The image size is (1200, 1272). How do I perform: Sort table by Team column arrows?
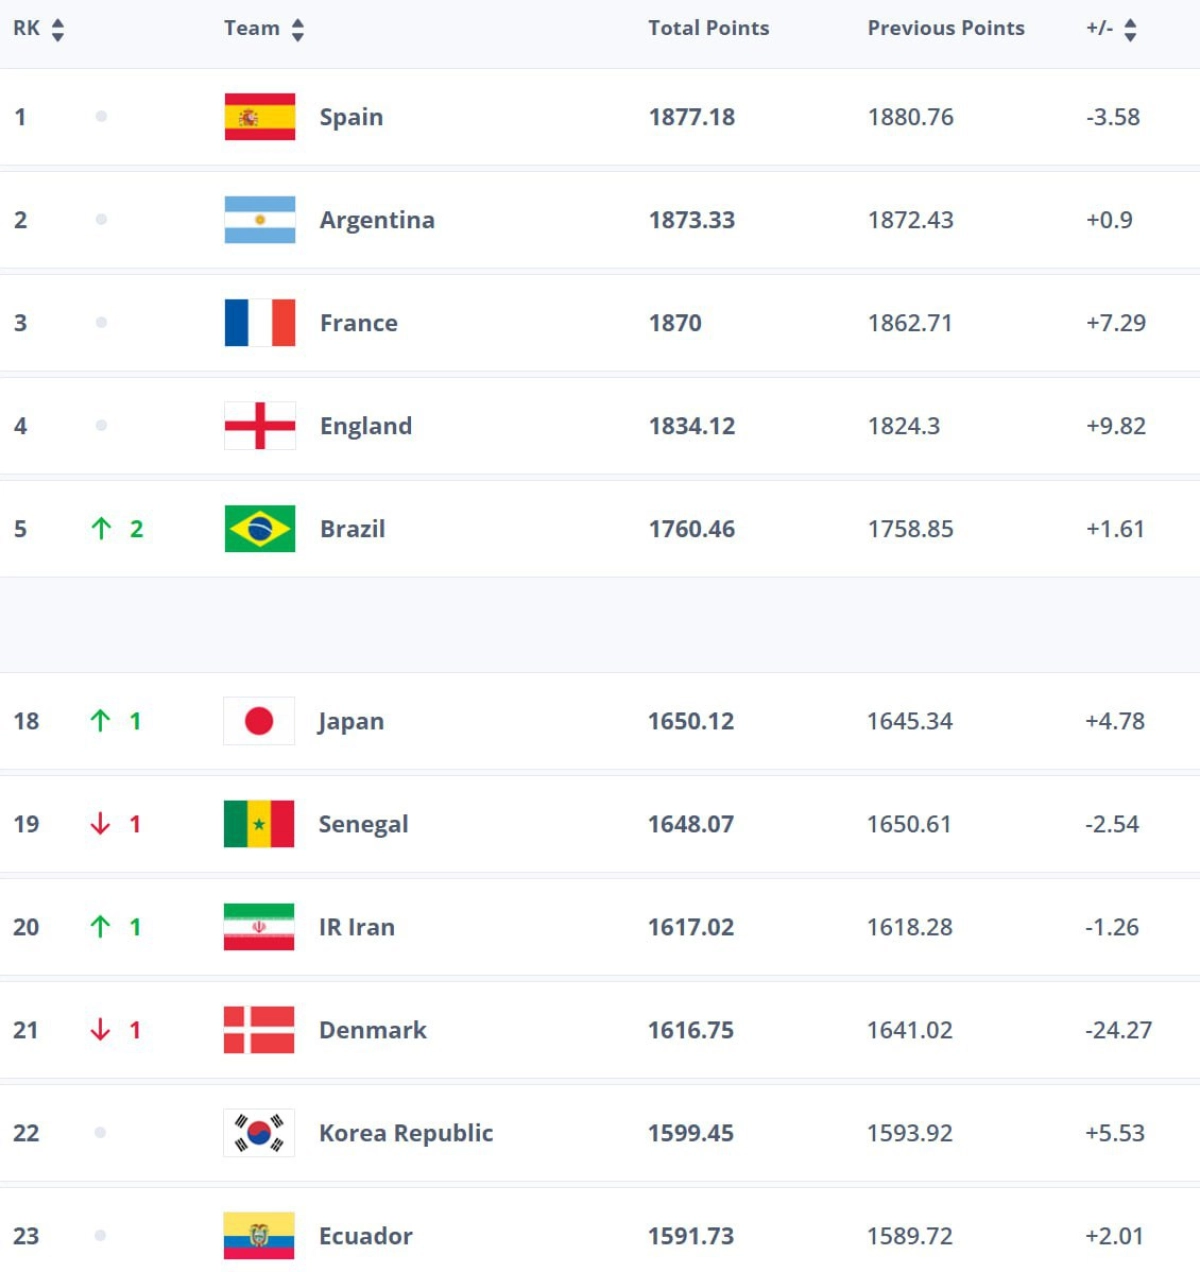click(x=298, y=30)
